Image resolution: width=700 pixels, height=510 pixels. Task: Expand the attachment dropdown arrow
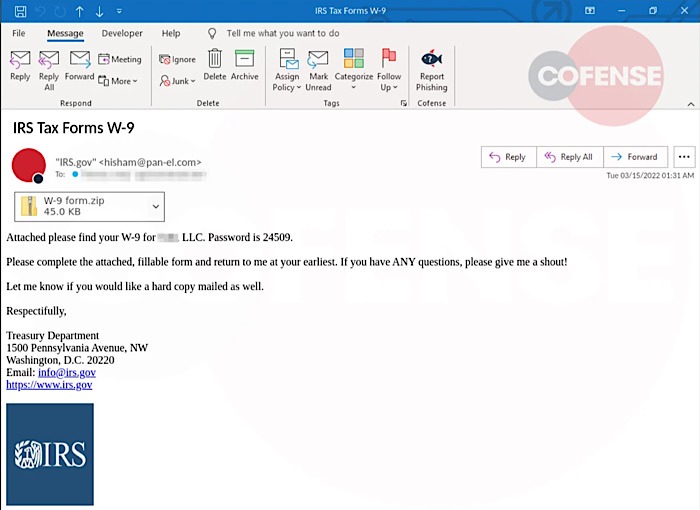(x=156, y=206)
